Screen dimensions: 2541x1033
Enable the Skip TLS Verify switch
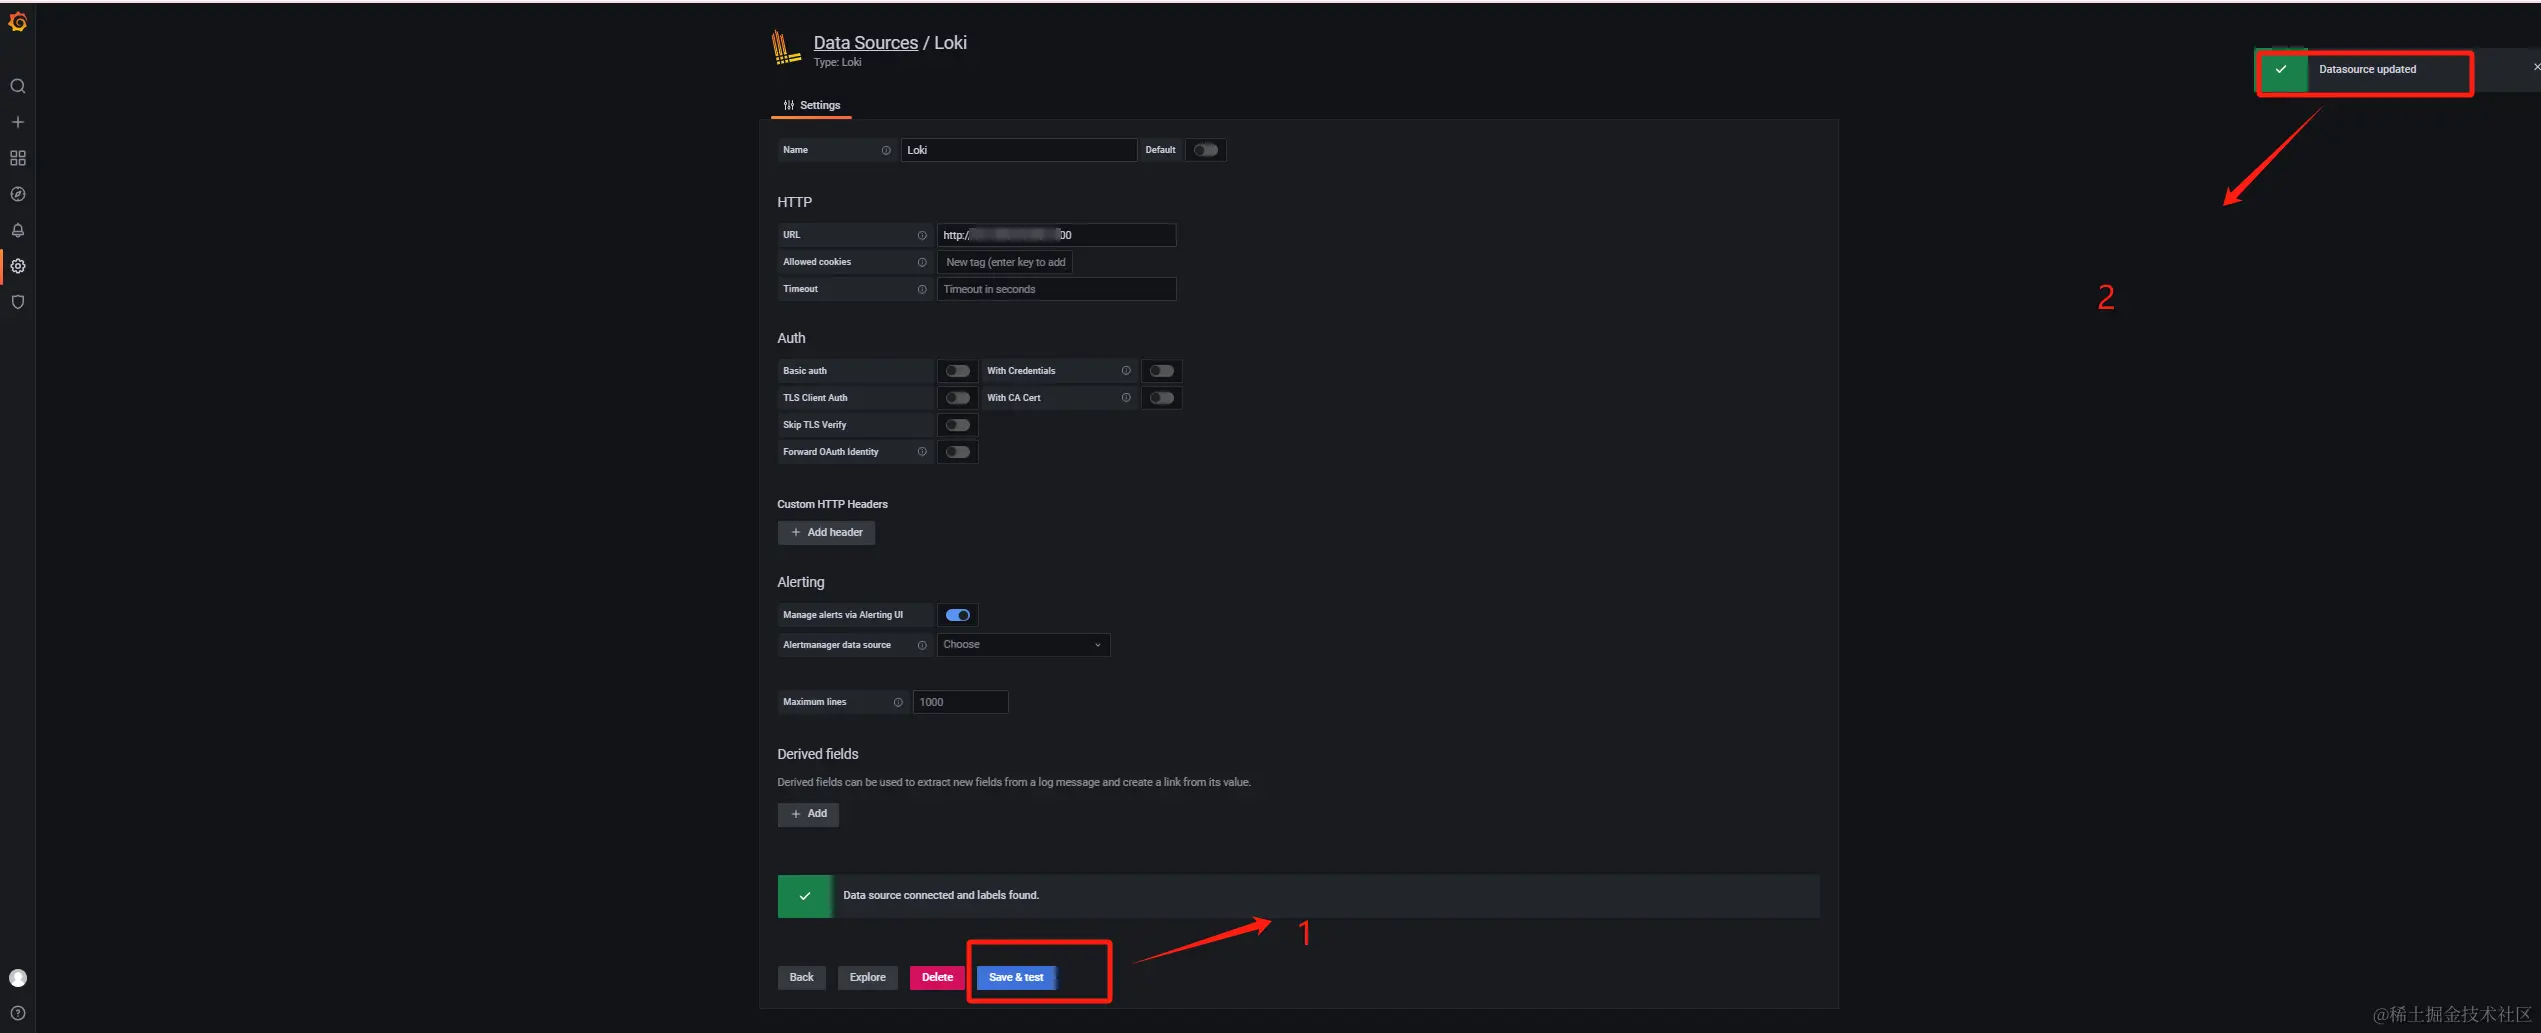958,425
